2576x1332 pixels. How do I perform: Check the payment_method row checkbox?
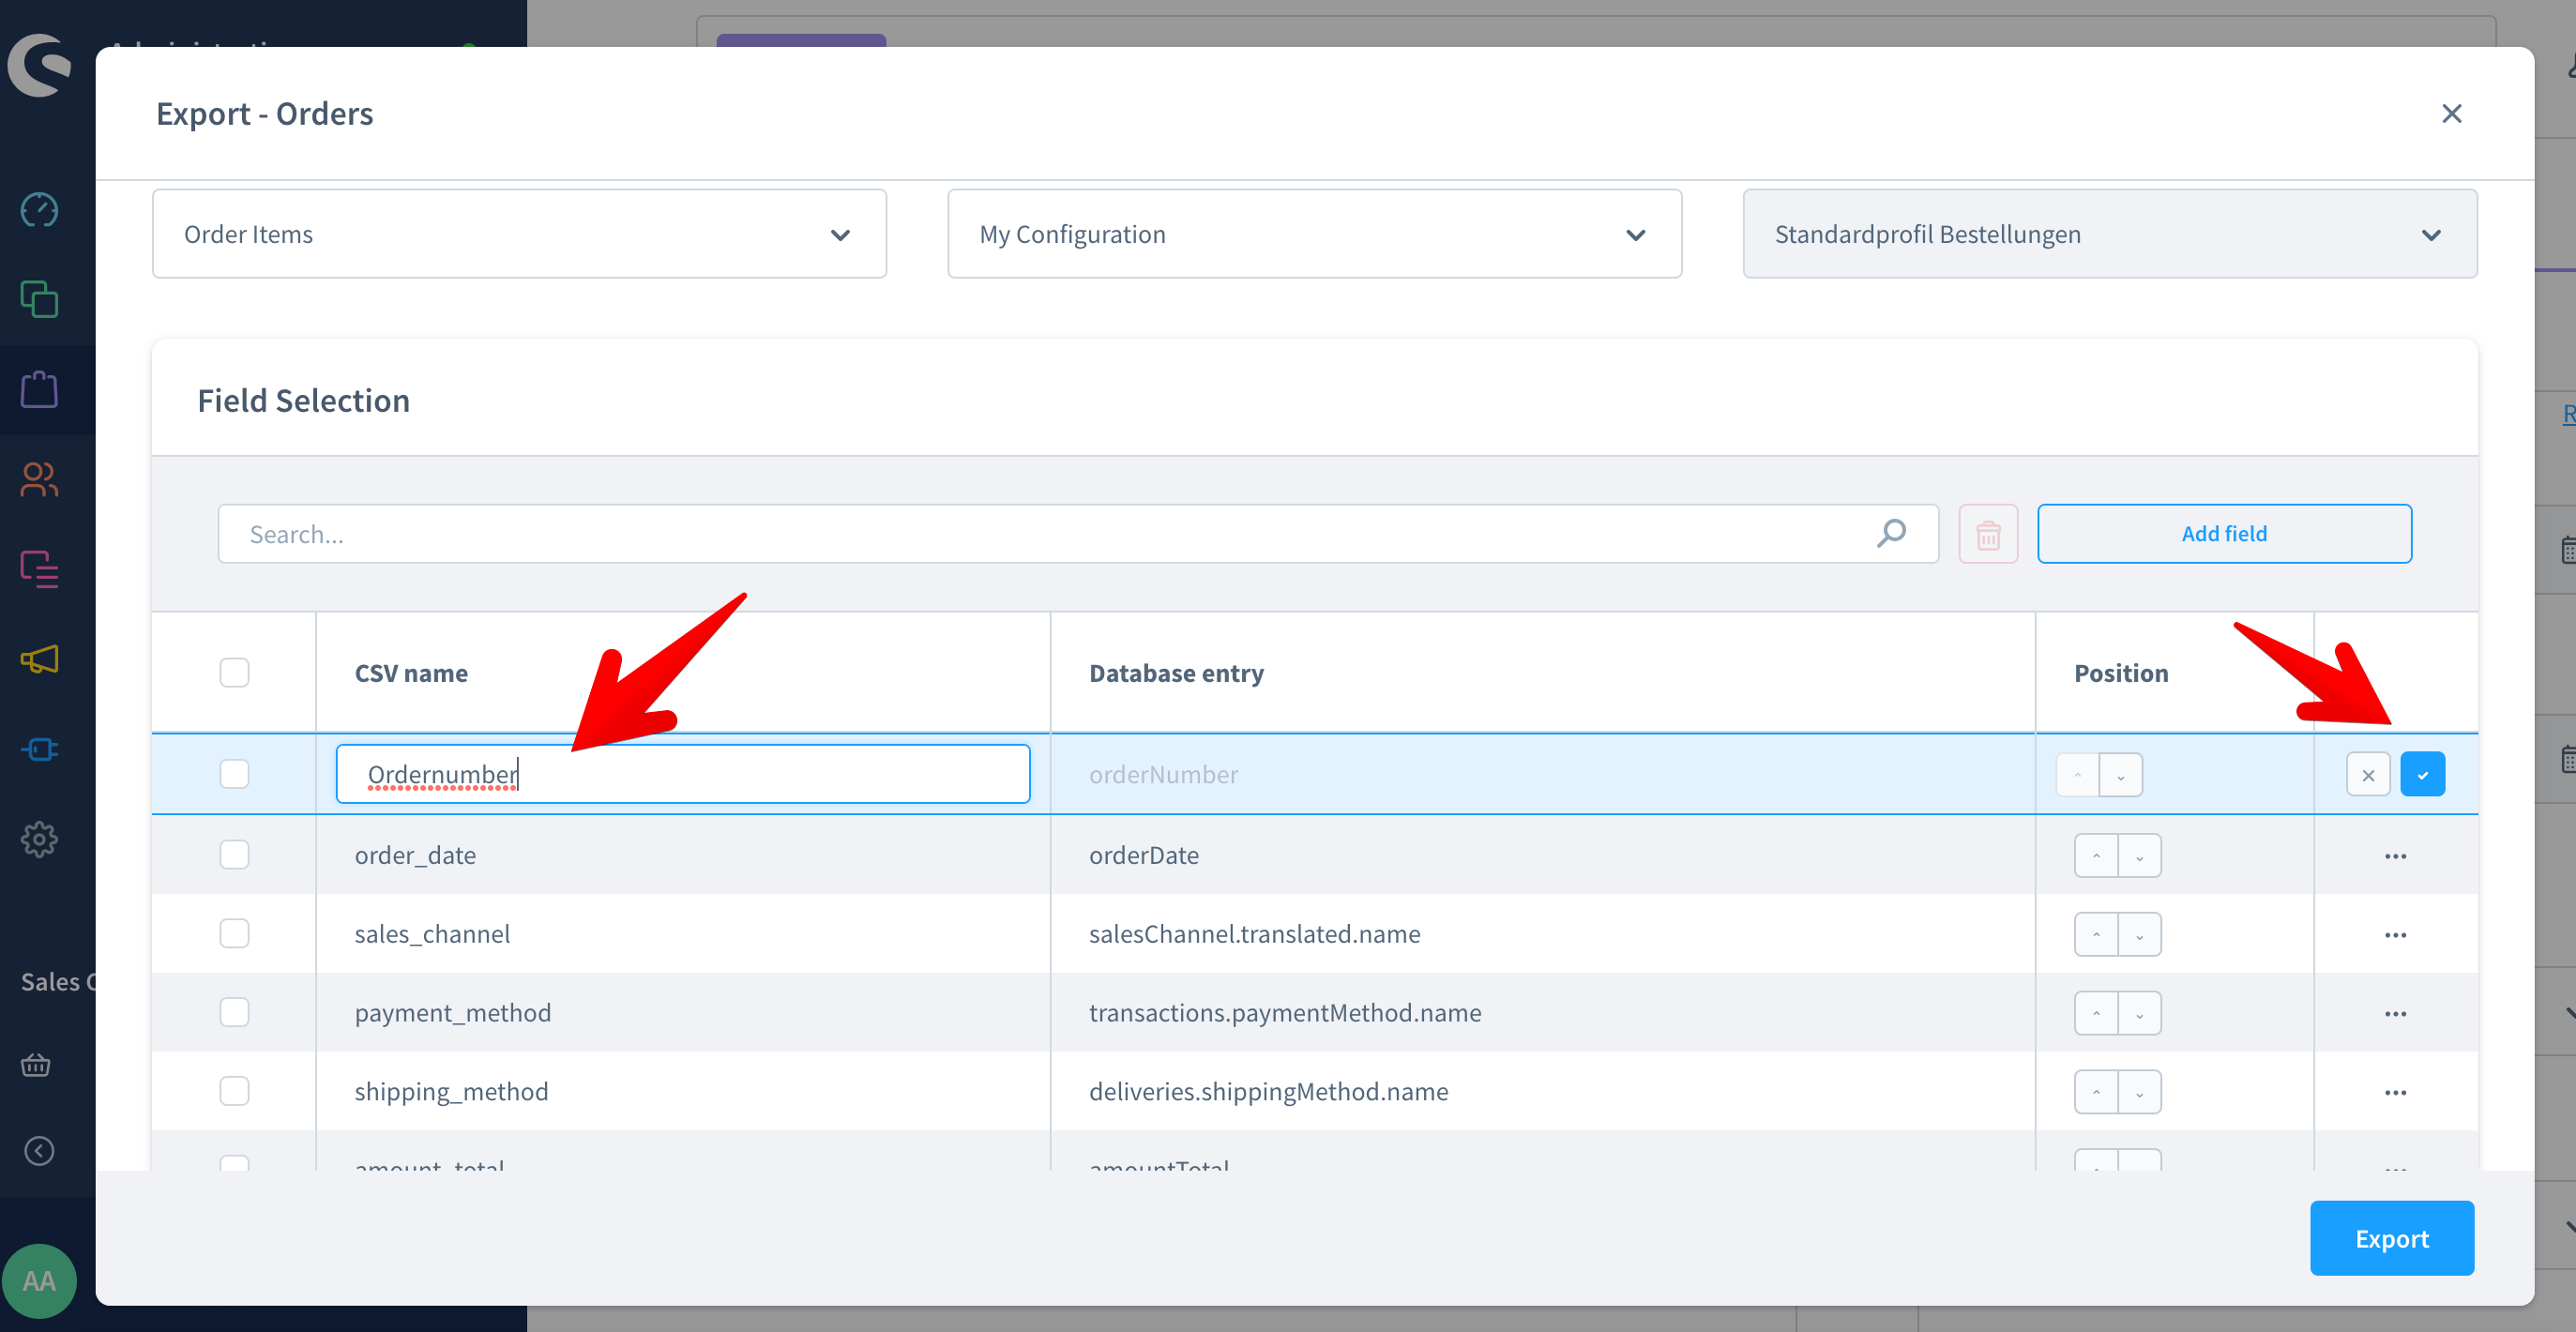coord(234,1012)
